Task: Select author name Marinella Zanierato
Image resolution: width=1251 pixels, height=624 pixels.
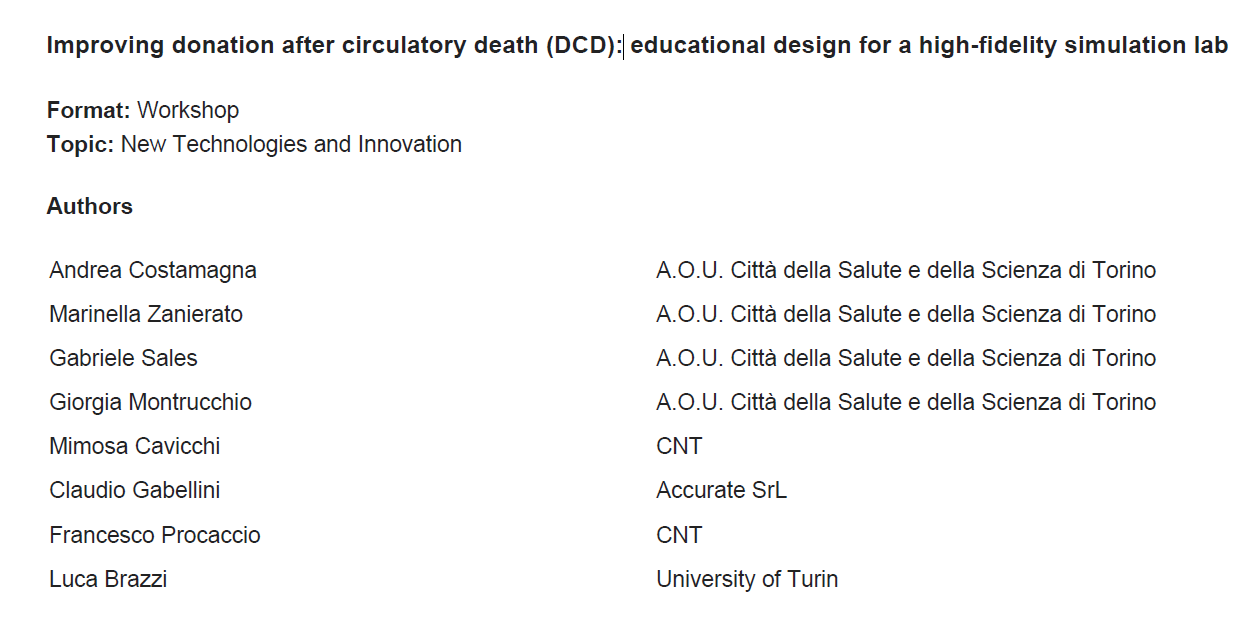Action: (x=146, y=314)
